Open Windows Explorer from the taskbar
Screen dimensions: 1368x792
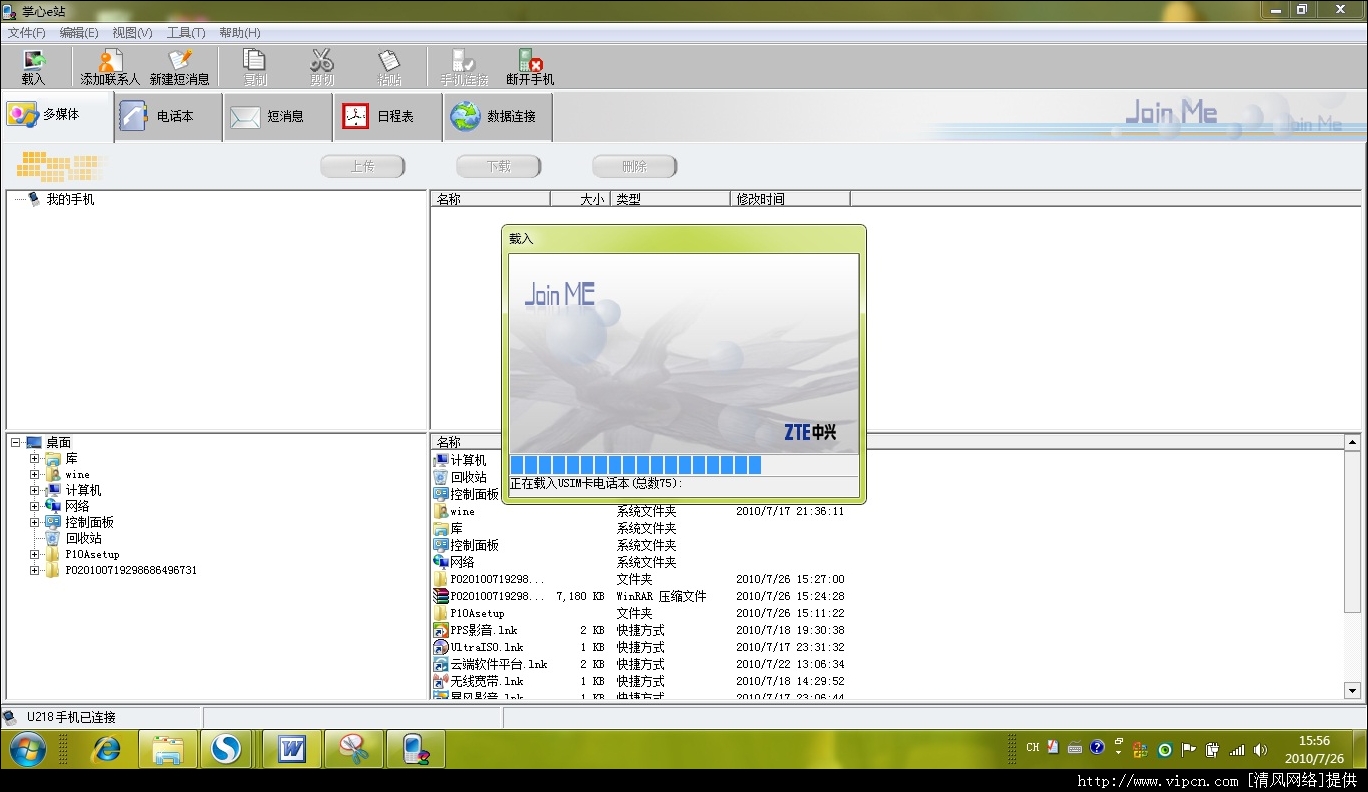coord(167,749)
